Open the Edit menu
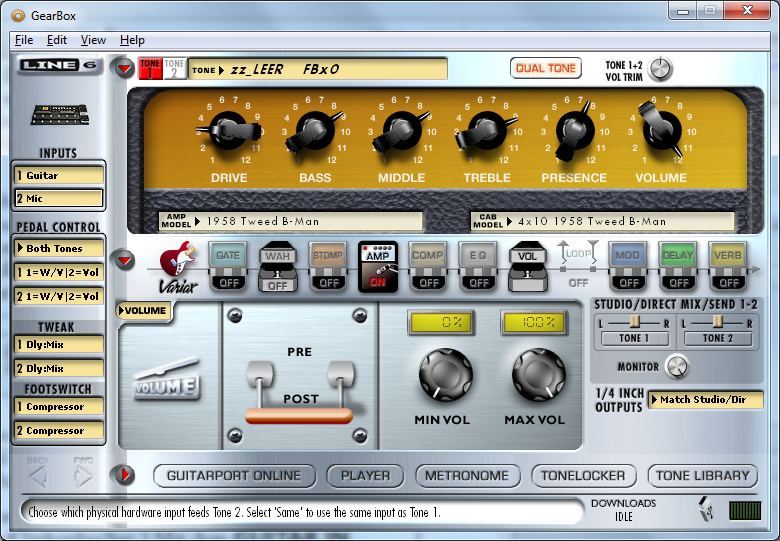 57,40
